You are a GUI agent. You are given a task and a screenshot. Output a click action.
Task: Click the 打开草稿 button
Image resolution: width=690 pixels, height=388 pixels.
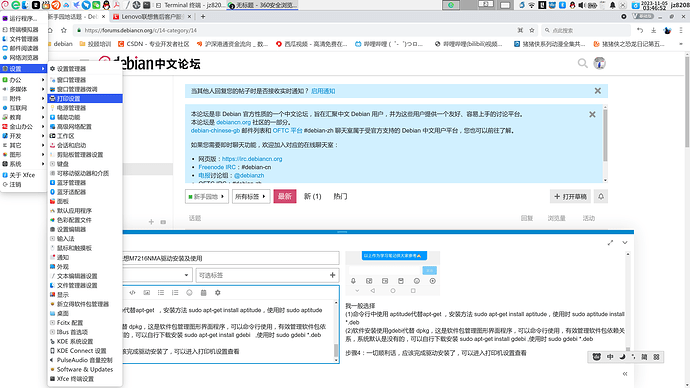[570, 197]
